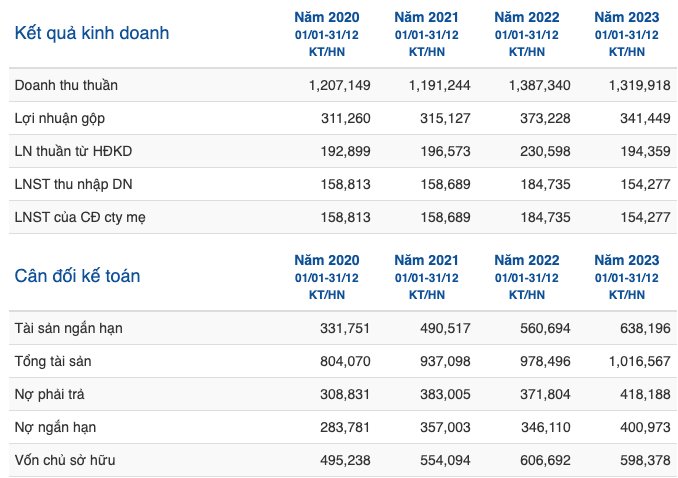
Task: Select the value 346,110
Action: (546, 427)
